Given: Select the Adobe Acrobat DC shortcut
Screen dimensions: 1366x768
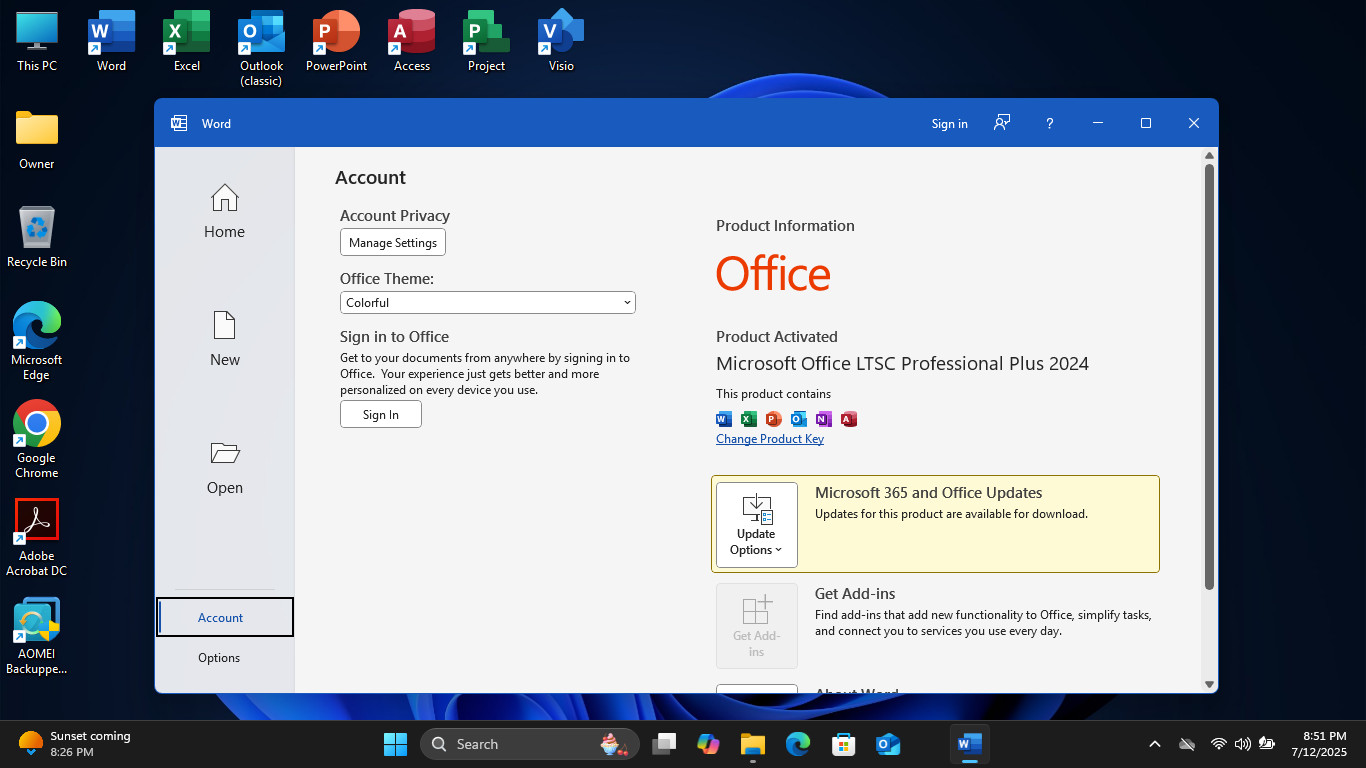Looking at the screenshot, I should pyautogui.click(x=37, y=537).
